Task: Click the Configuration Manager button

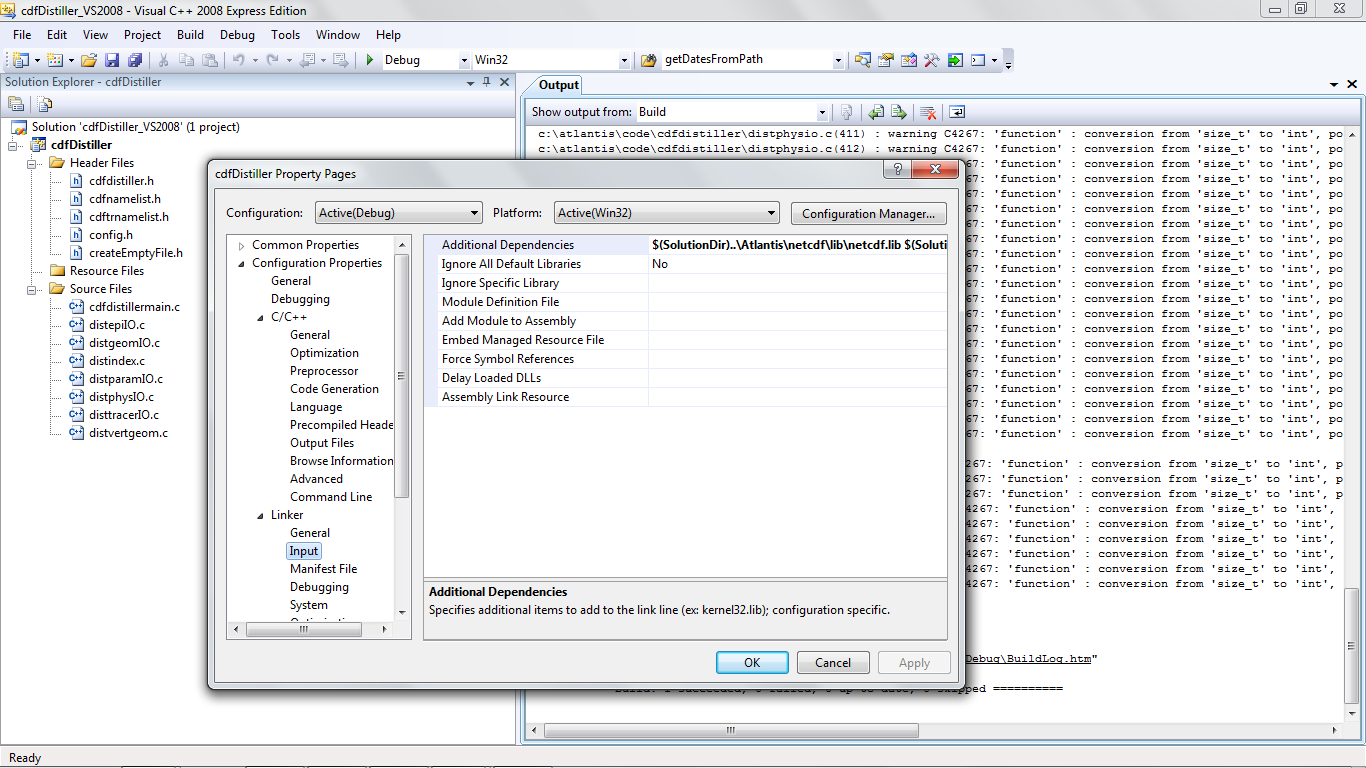Action: pos(868,213)
